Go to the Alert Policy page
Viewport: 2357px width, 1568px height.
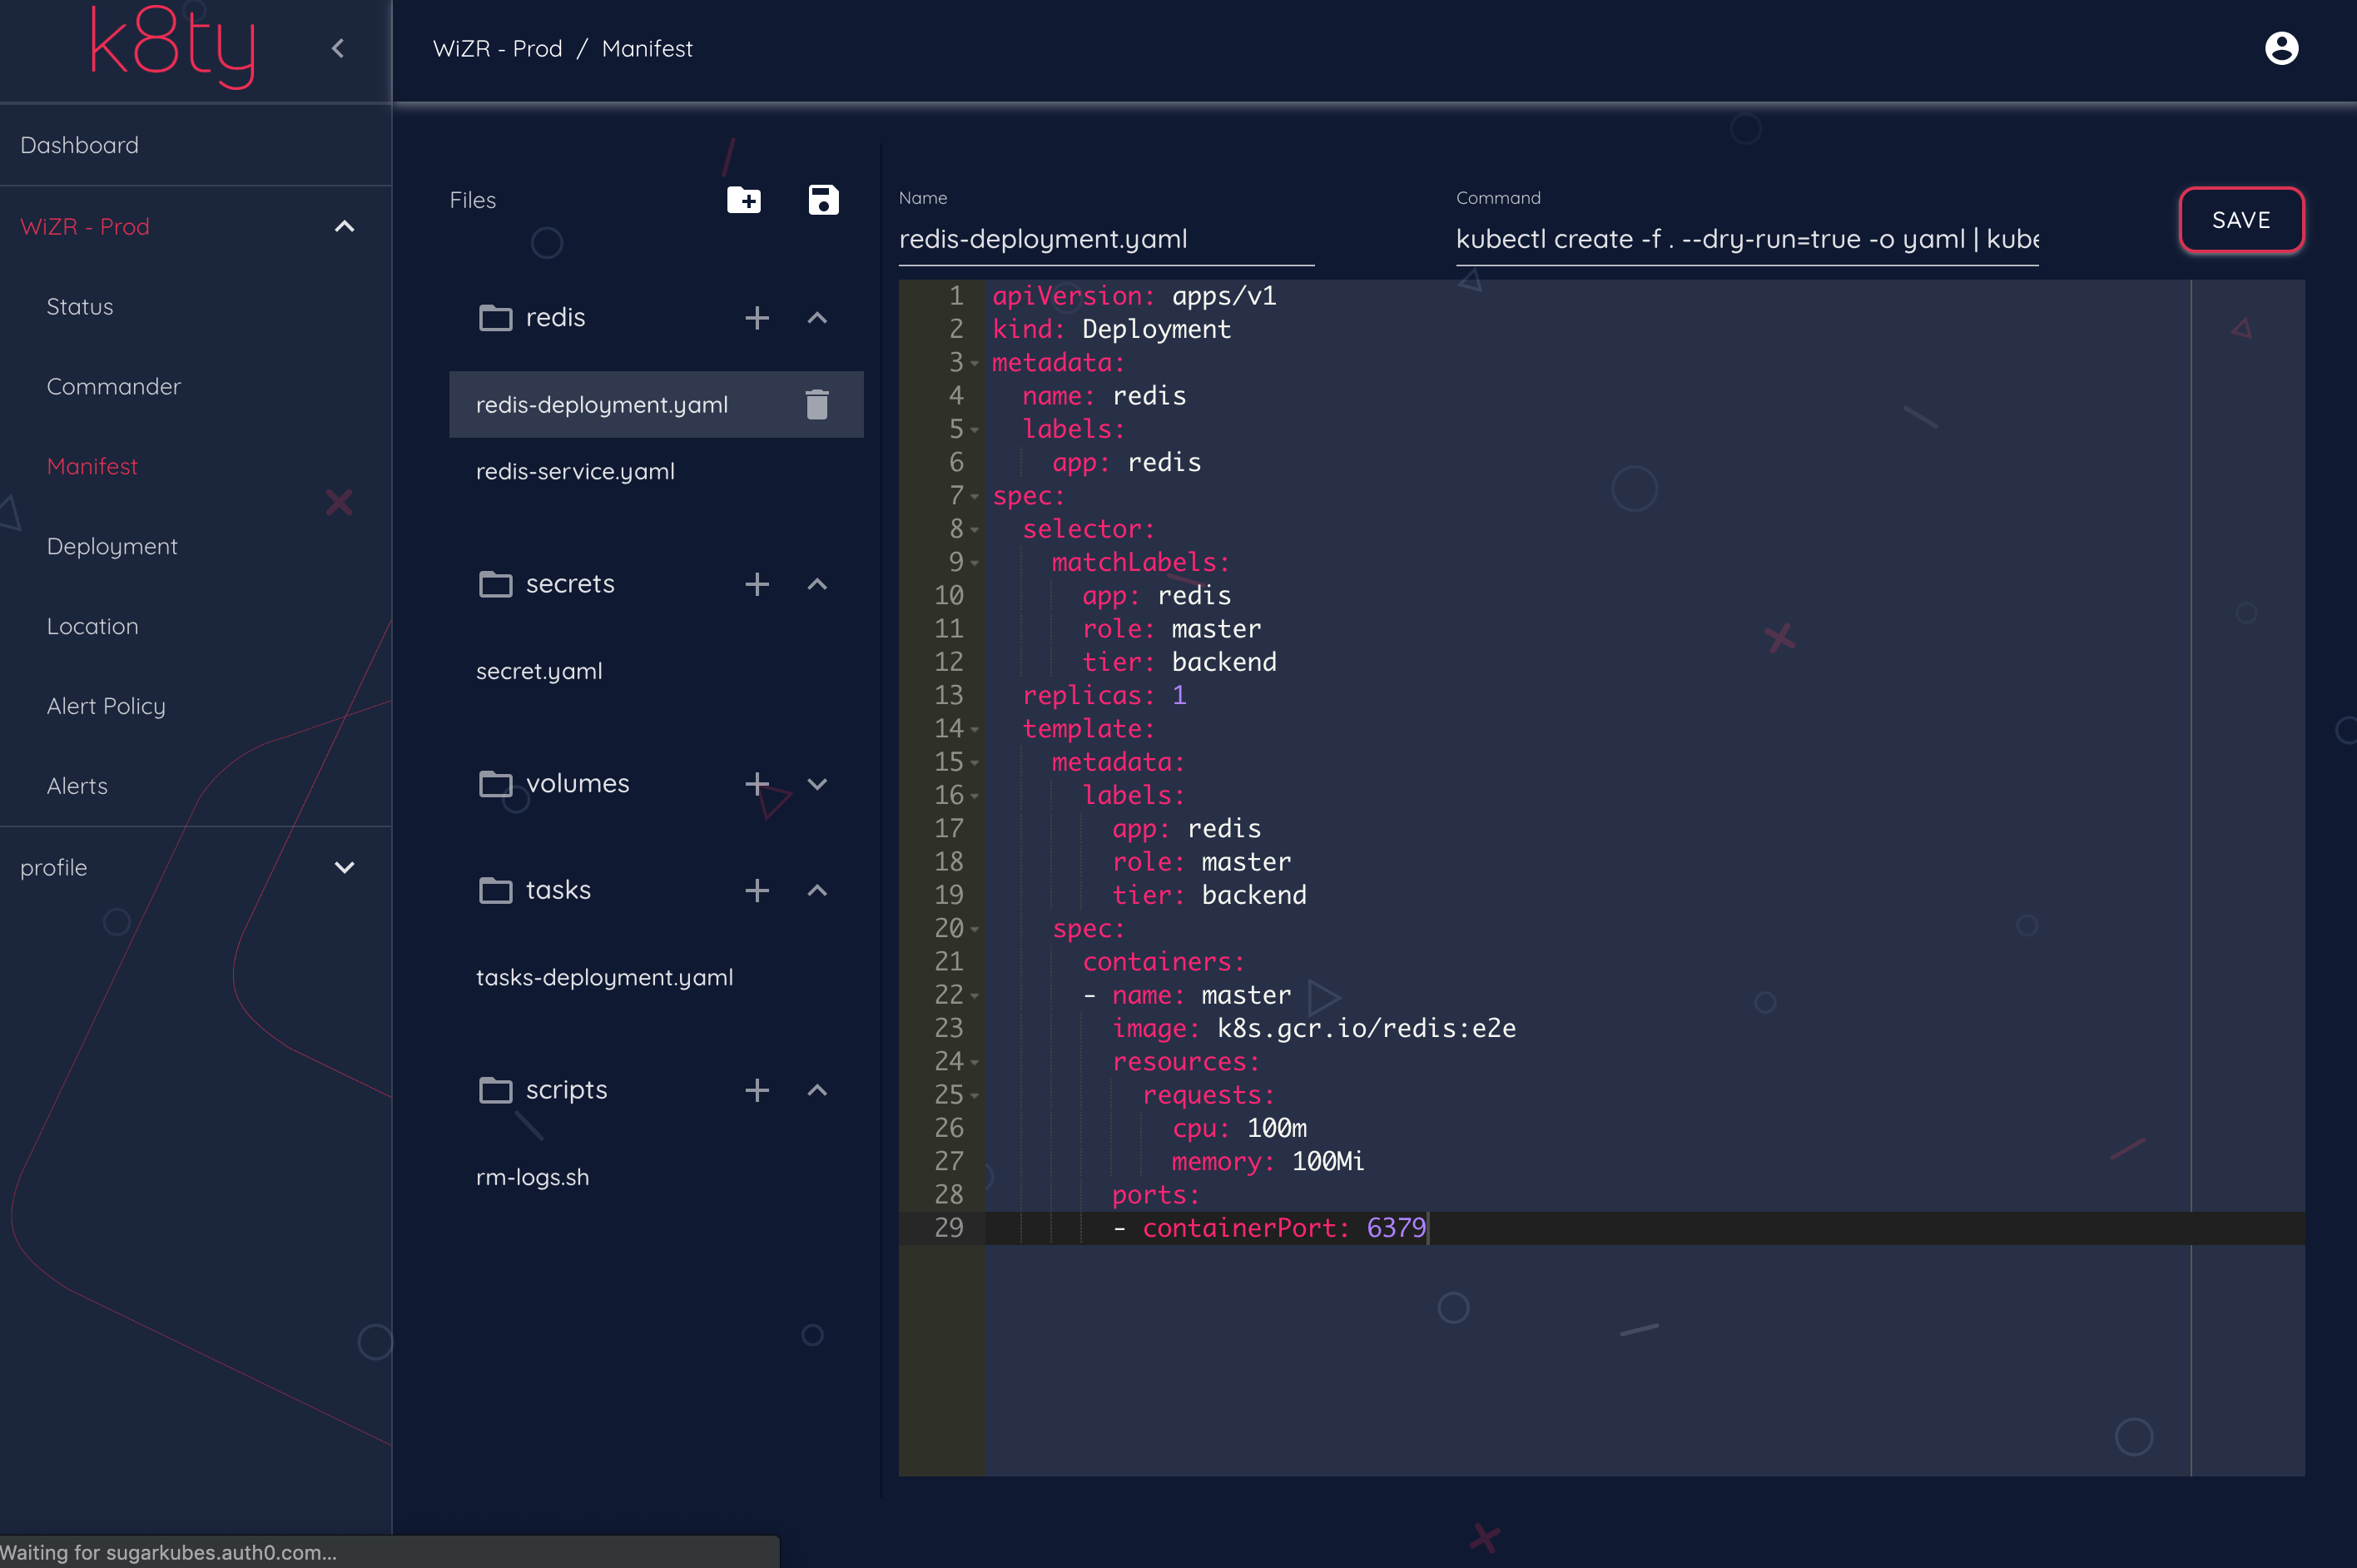click(x=106, y=707)
